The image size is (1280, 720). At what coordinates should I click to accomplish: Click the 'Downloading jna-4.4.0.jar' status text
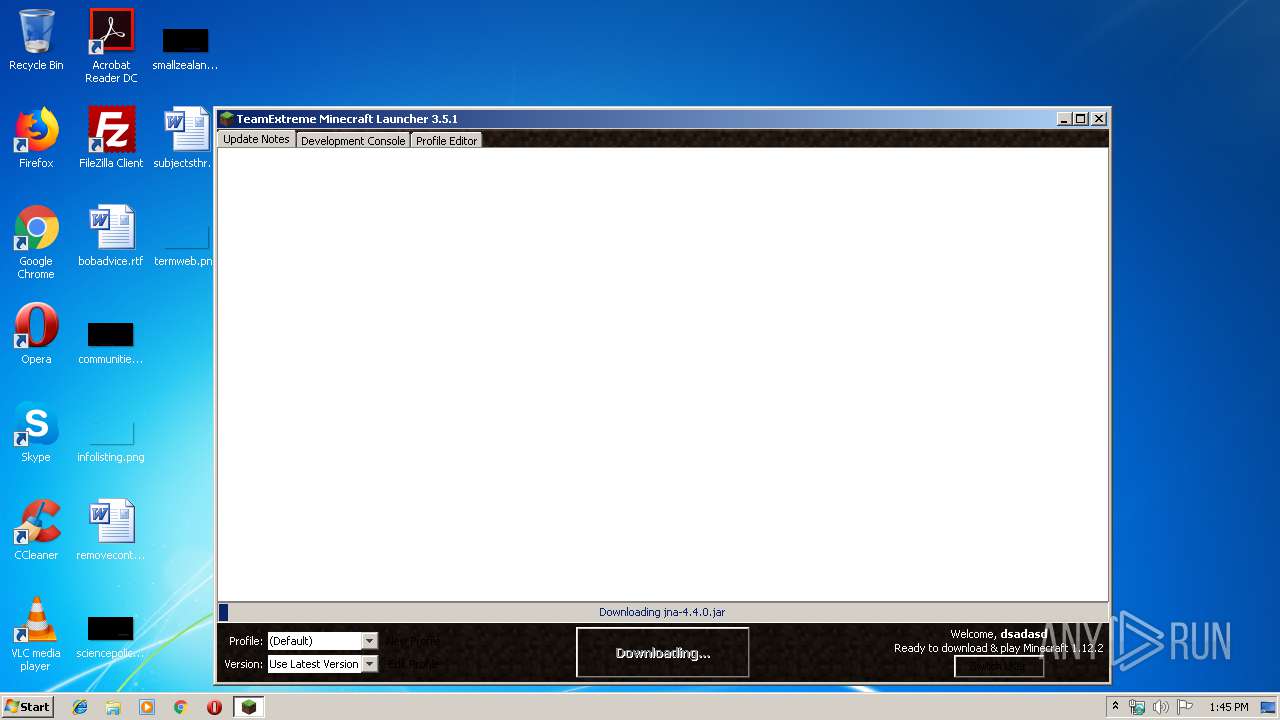coord(662,612)
